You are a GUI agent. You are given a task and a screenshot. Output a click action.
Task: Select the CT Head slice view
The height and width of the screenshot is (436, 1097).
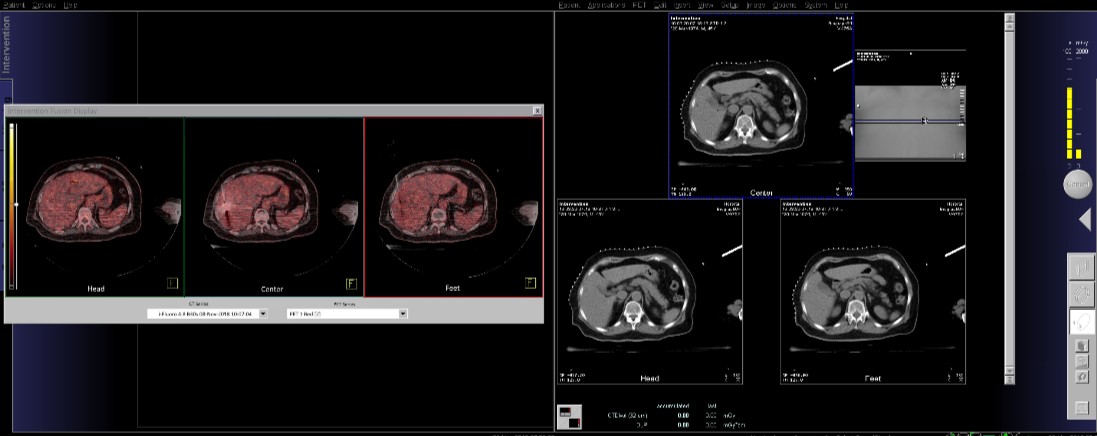pos(650,291)
